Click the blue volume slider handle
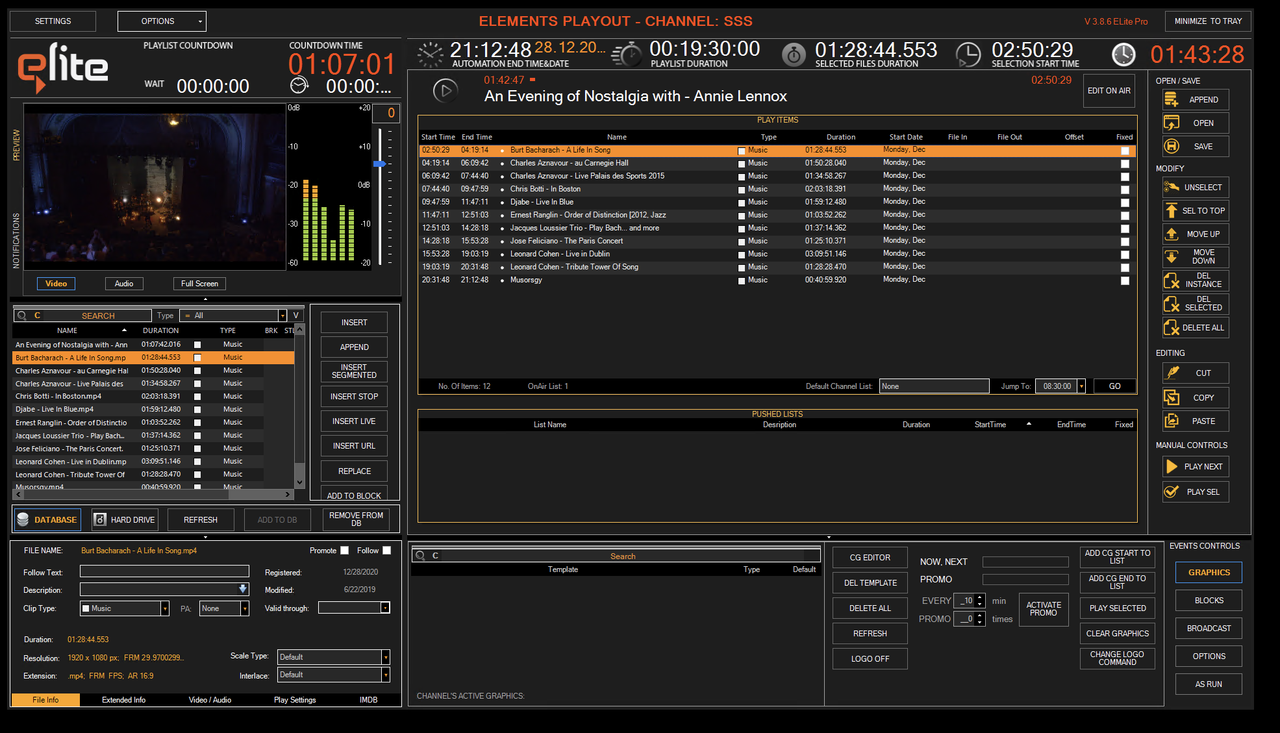This screenshot has height=733, width=1280. (x=380, y=163)
